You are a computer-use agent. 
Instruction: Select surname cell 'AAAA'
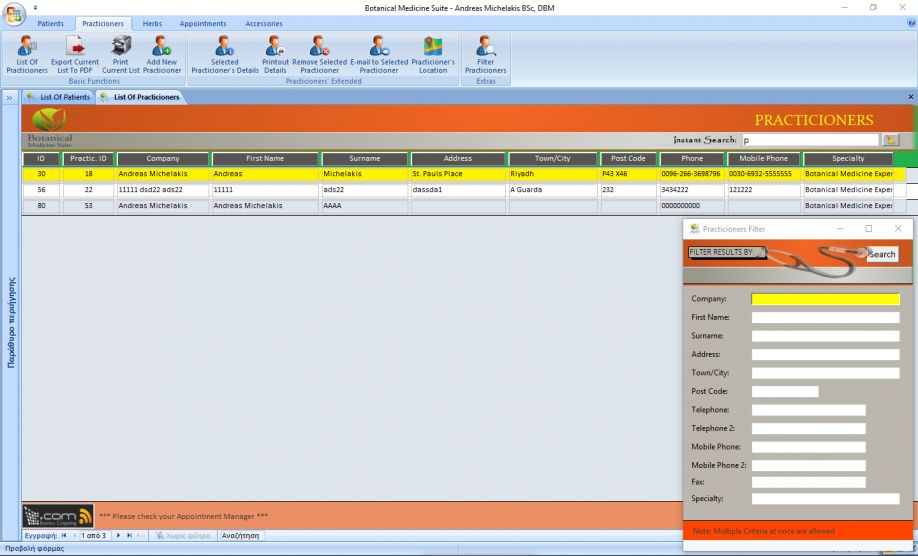pyautogui.click(x=365, y=206)
